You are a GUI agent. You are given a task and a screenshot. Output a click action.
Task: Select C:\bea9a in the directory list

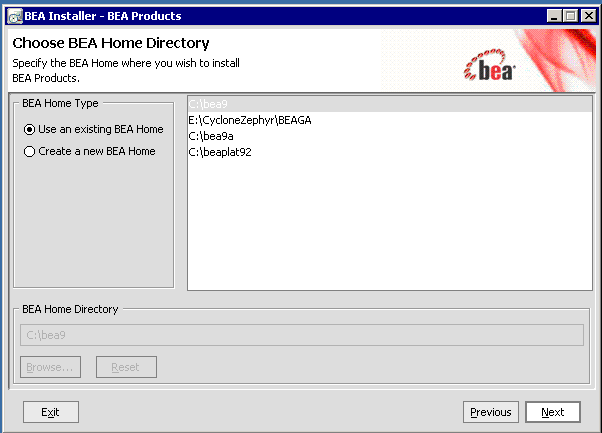click(x=389, y=136)
